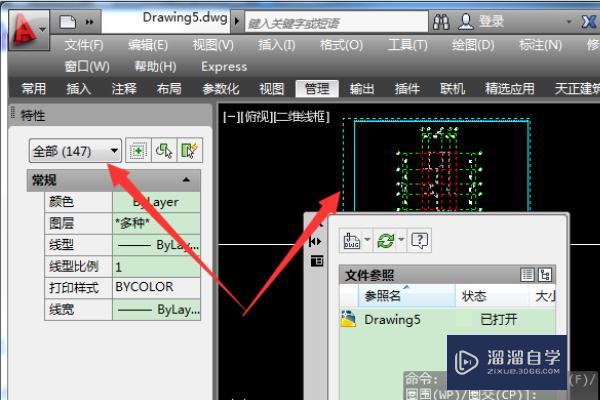Switch to the 精选应用 ribbon tab
600x400 pixels.
pyautogui.click(x=510, y=89)
